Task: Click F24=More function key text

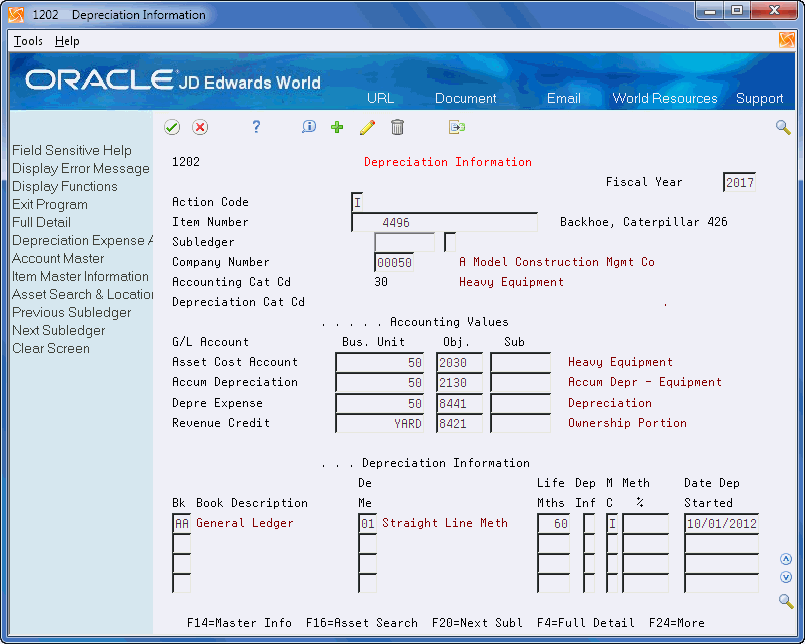Action: (x=677, y=623)
